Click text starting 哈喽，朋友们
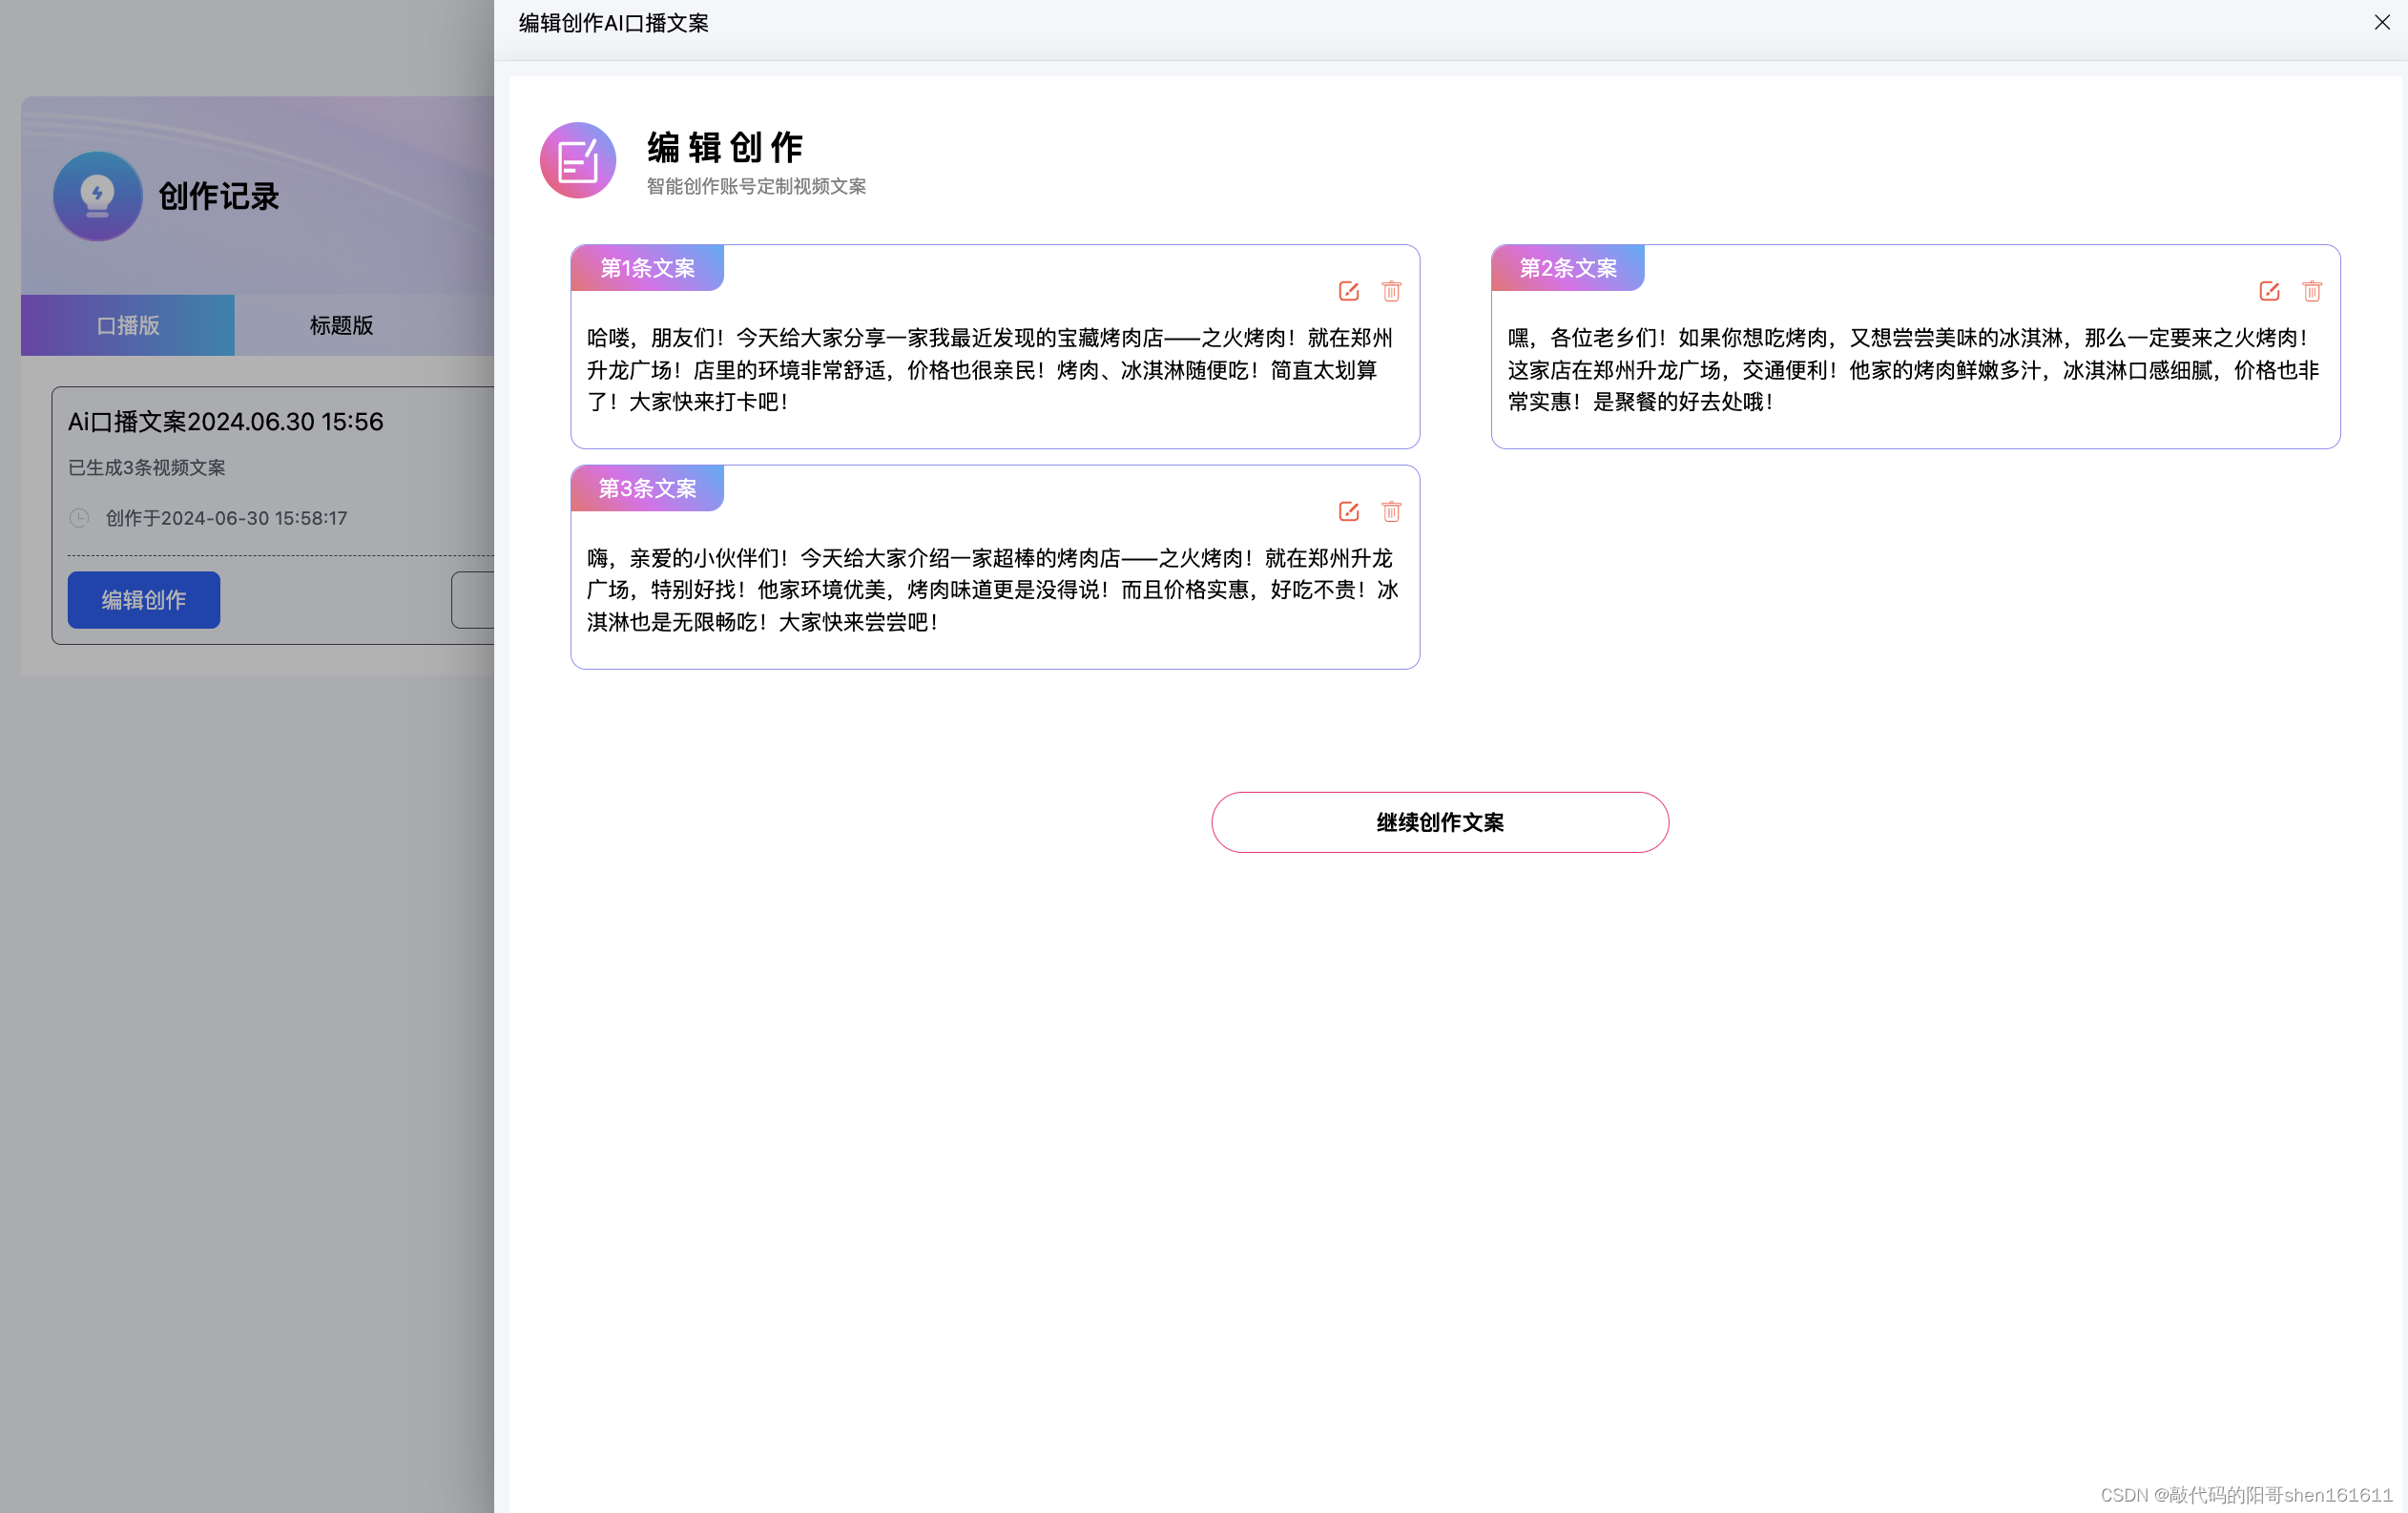 tap(990, 369)
